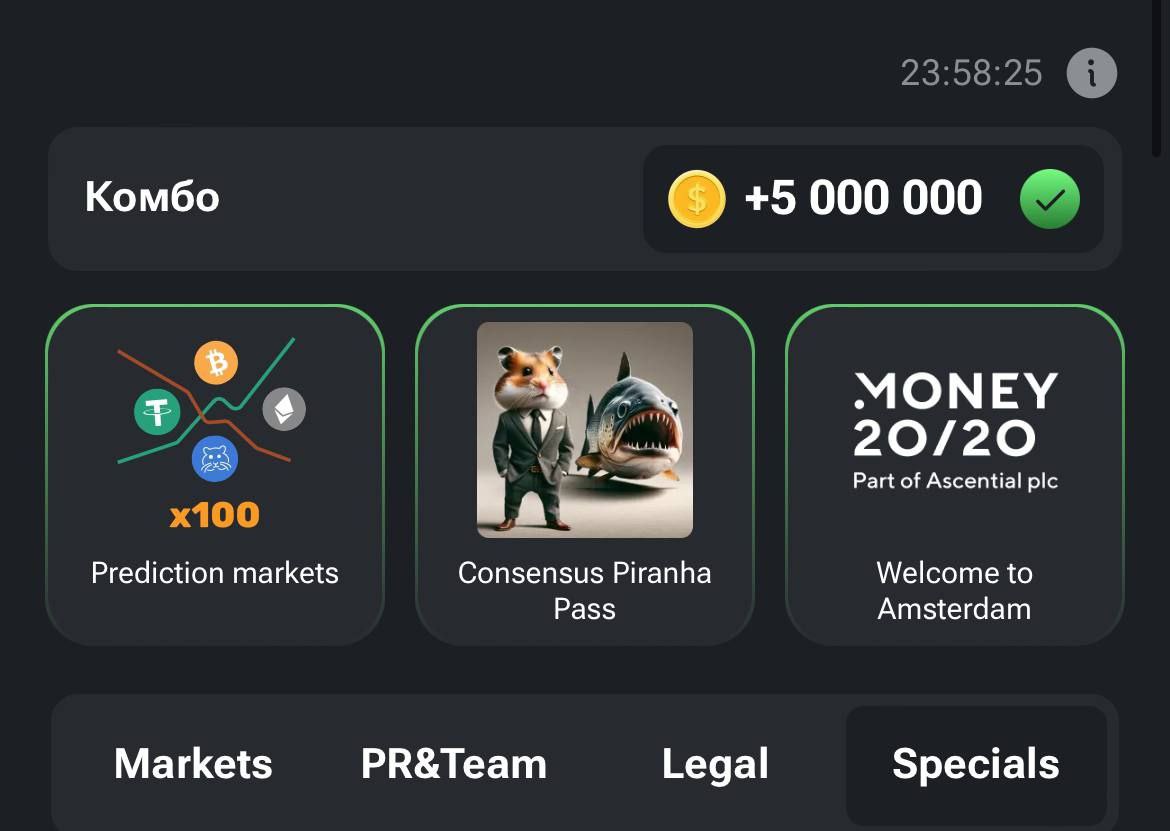Click the blue hamster coin icon
This screenshot has width=1170, height=831.
(x=215, y=459)
